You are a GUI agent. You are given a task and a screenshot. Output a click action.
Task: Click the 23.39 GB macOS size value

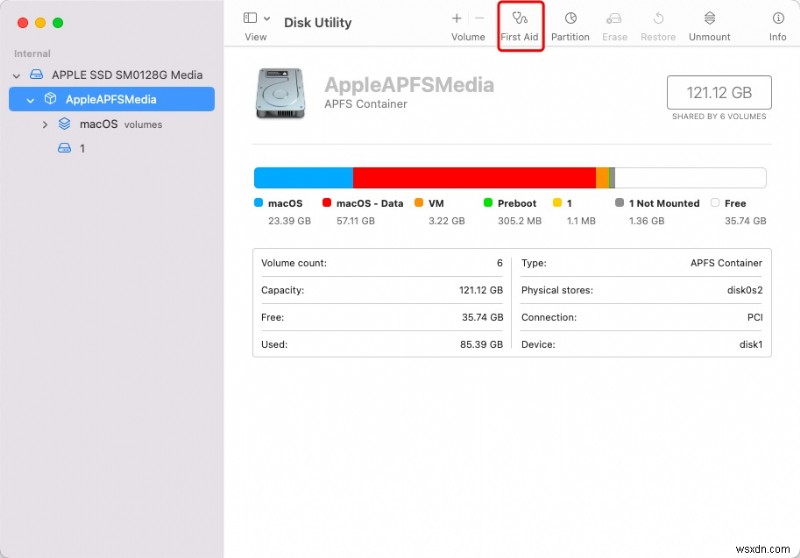[289, 221]
